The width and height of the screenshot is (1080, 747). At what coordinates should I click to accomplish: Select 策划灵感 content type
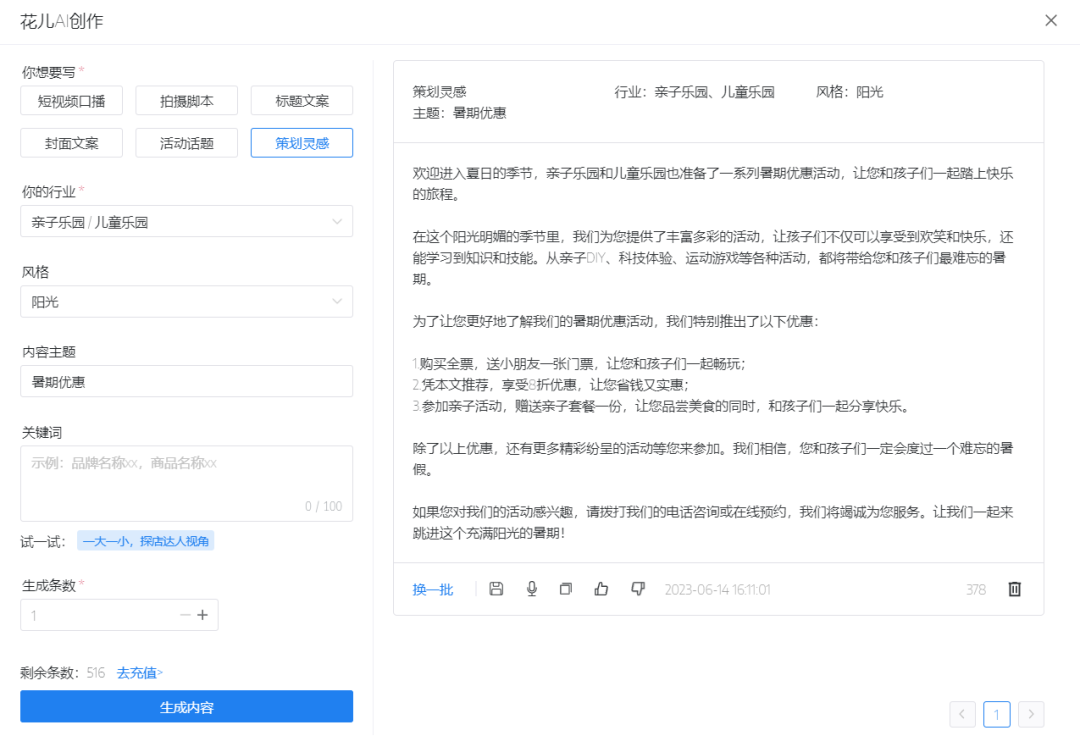pos(302,143)
